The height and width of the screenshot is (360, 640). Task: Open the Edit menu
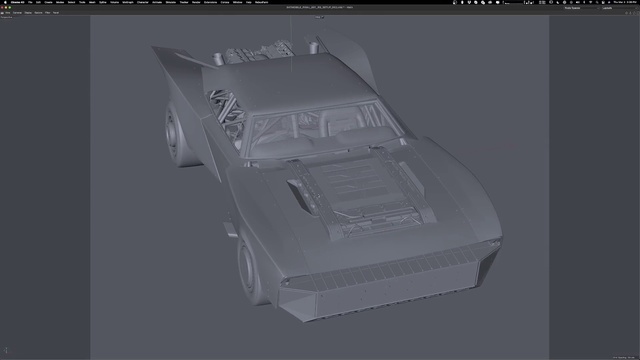[x=38, y=2]
